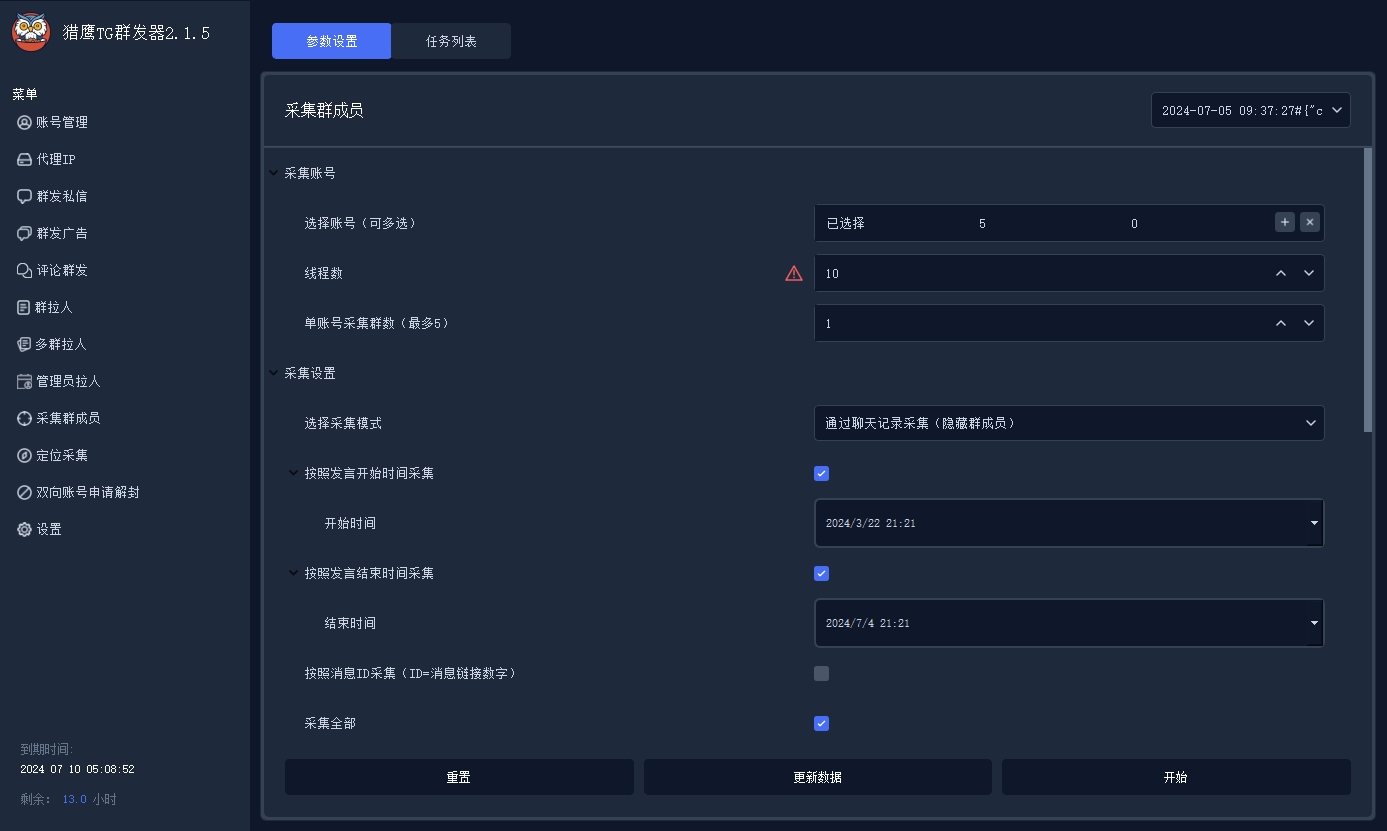Increase 线程数 with up arrow
Viewport: 1387px width, 831px height.
click(1281, 273)
